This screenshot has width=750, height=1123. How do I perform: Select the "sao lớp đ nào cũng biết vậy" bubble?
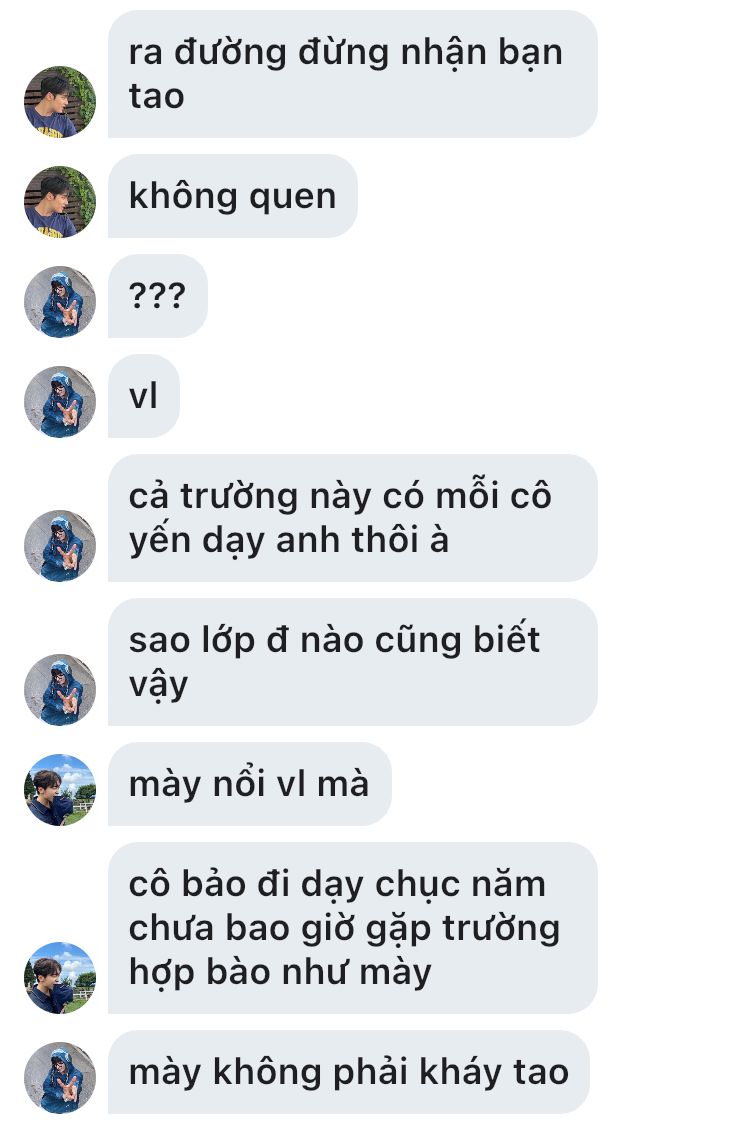click(352, 662)
